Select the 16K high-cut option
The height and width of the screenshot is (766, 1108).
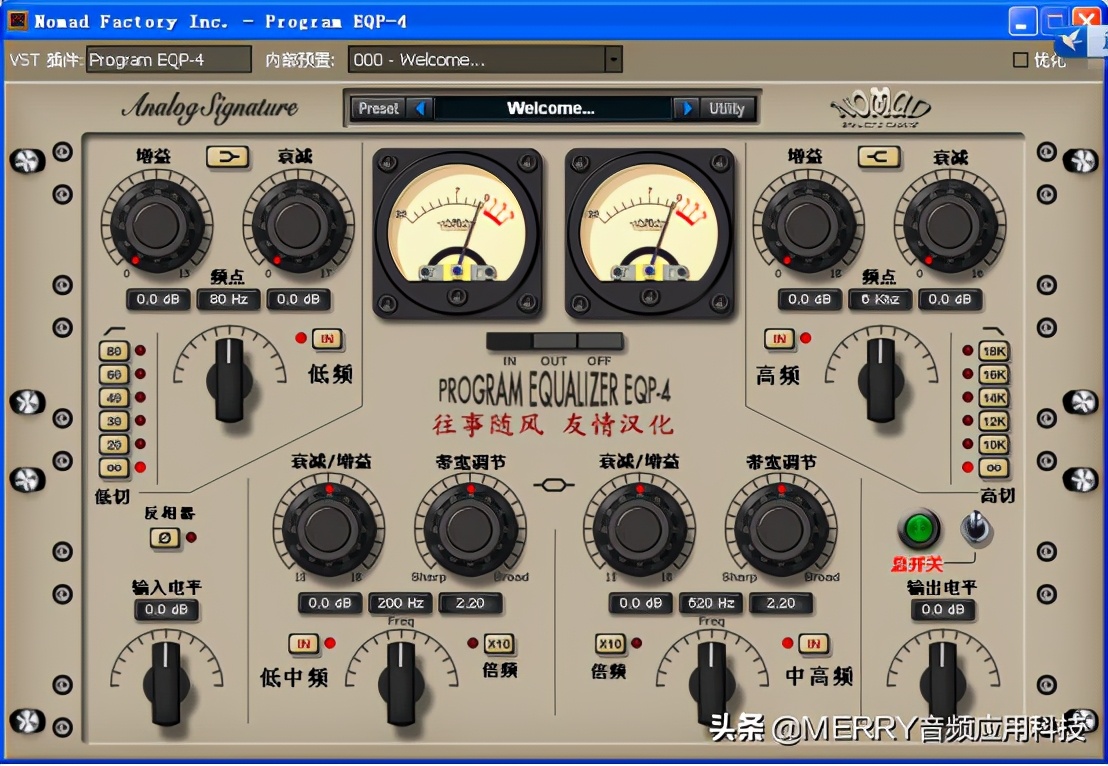pos(994,374)
